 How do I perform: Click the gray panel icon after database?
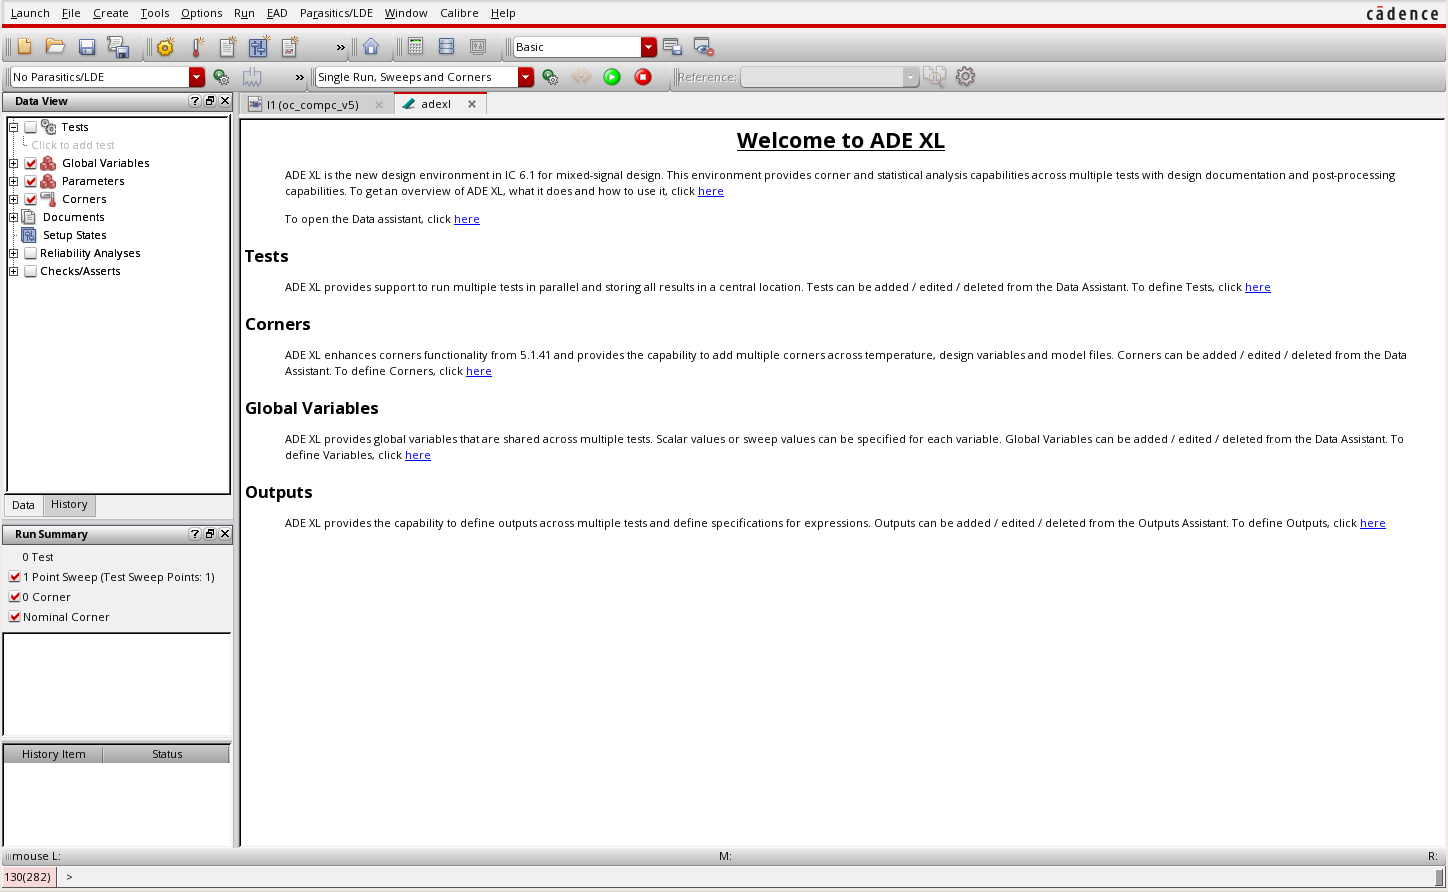click(478, 47)
